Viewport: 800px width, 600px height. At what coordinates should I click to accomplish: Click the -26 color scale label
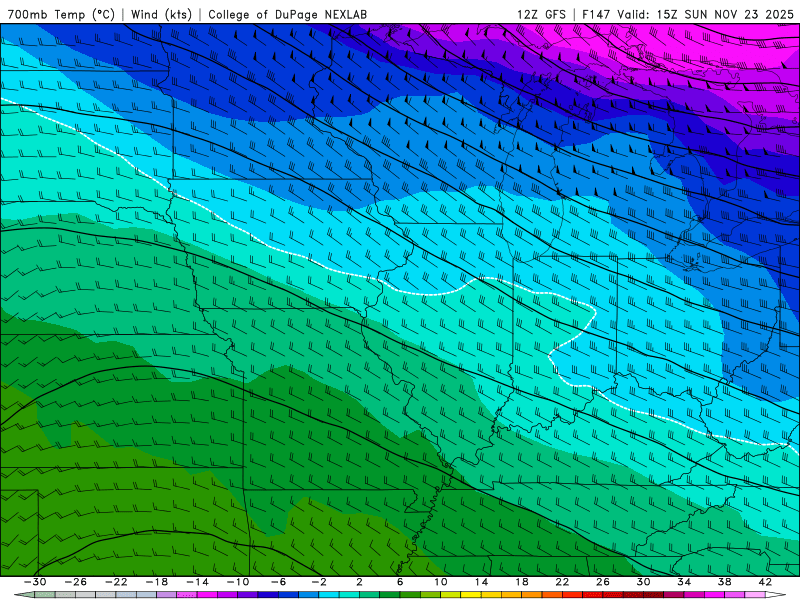[76, 582]
